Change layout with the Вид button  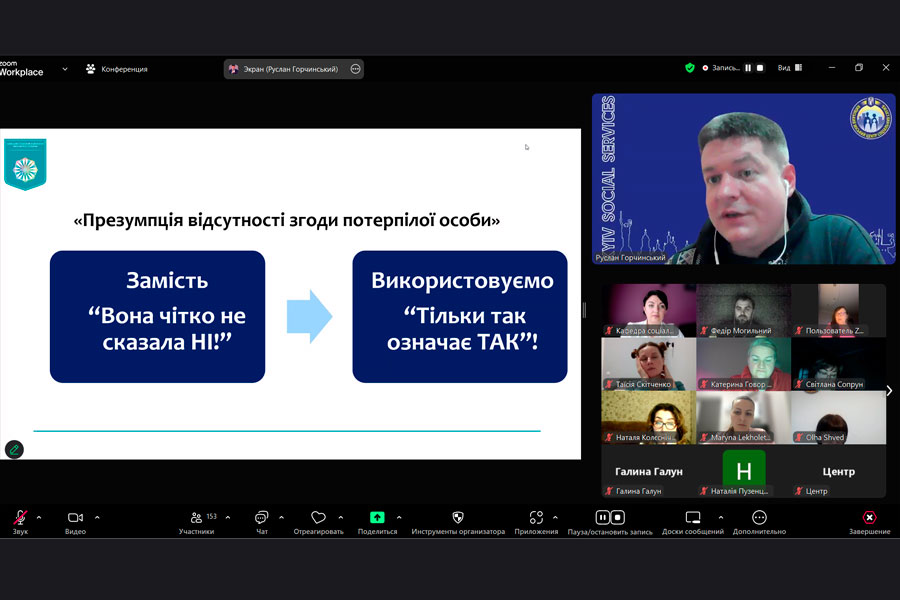tap(790, 68)
